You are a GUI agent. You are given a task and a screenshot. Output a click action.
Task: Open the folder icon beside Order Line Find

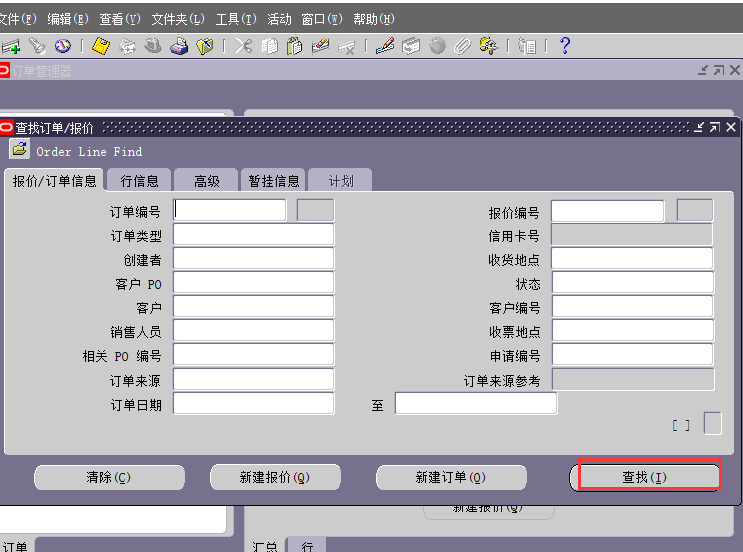pyautogui.click(x=19, y=150)
